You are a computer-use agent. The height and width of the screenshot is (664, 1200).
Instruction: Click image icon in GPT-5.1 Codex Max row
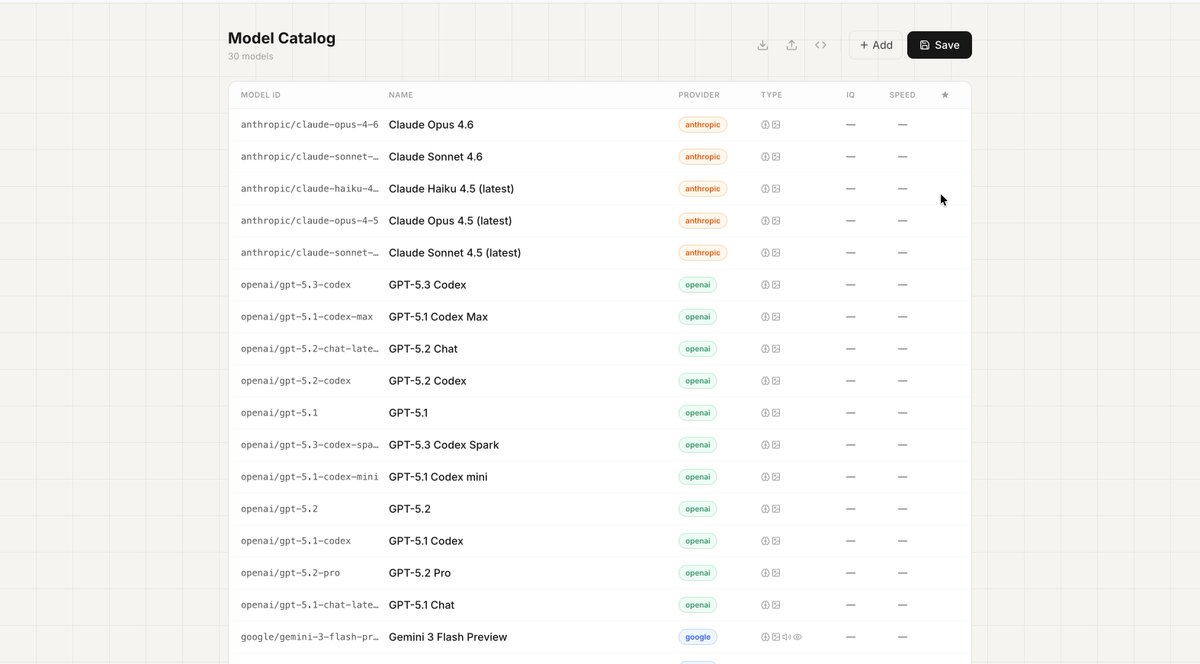click(776, 317)
